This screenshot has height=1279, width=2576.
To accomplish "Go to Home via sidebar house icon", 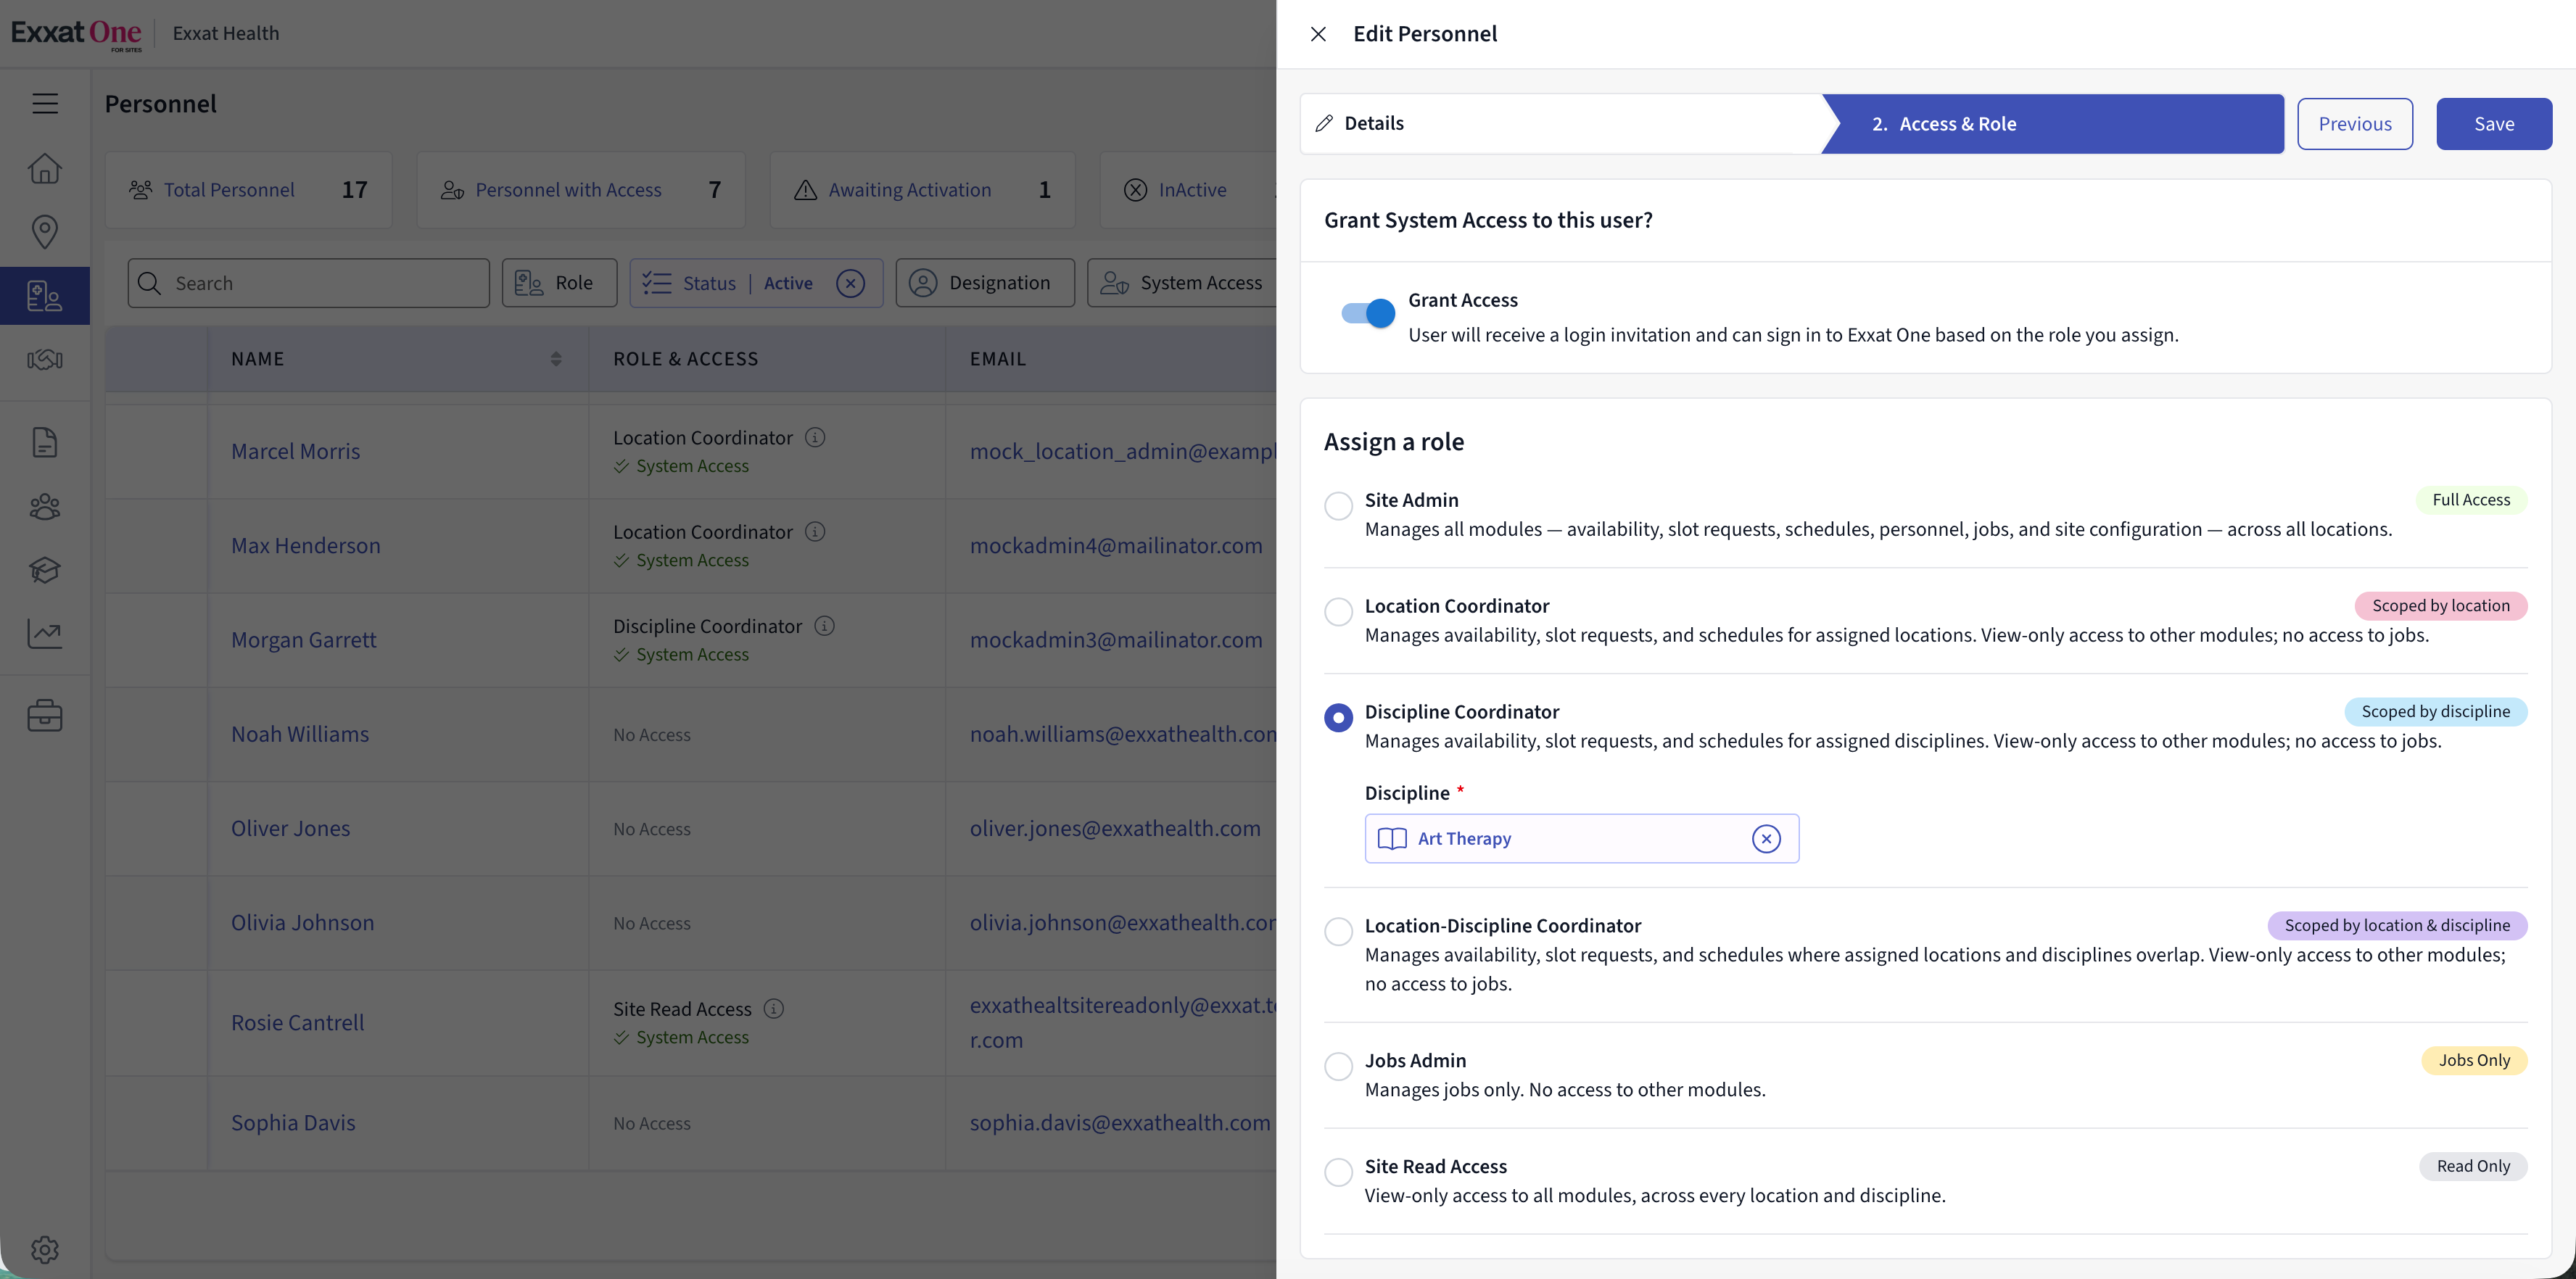I will pos(45,168).
